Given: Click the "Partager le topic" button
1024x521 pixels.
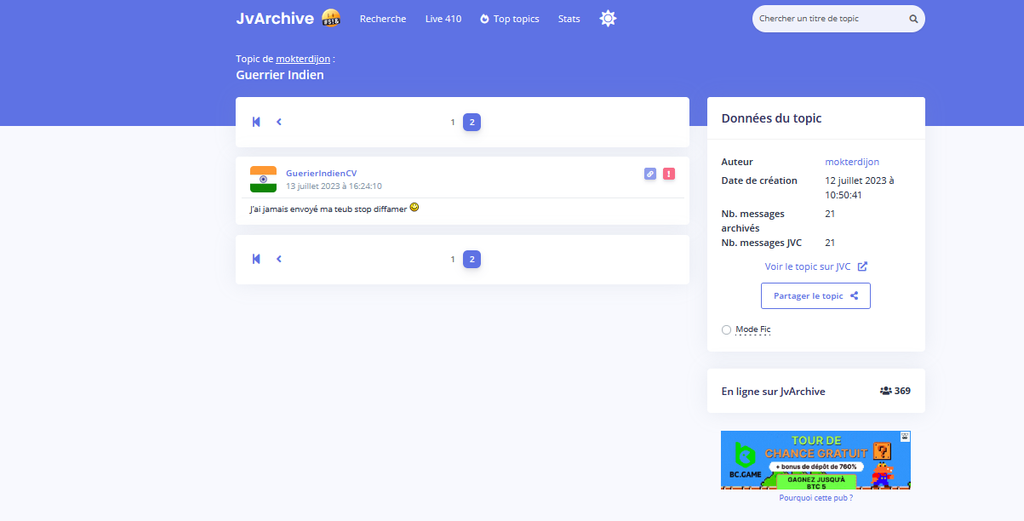Looking at the screenshot, I should (x=816, y=296).
